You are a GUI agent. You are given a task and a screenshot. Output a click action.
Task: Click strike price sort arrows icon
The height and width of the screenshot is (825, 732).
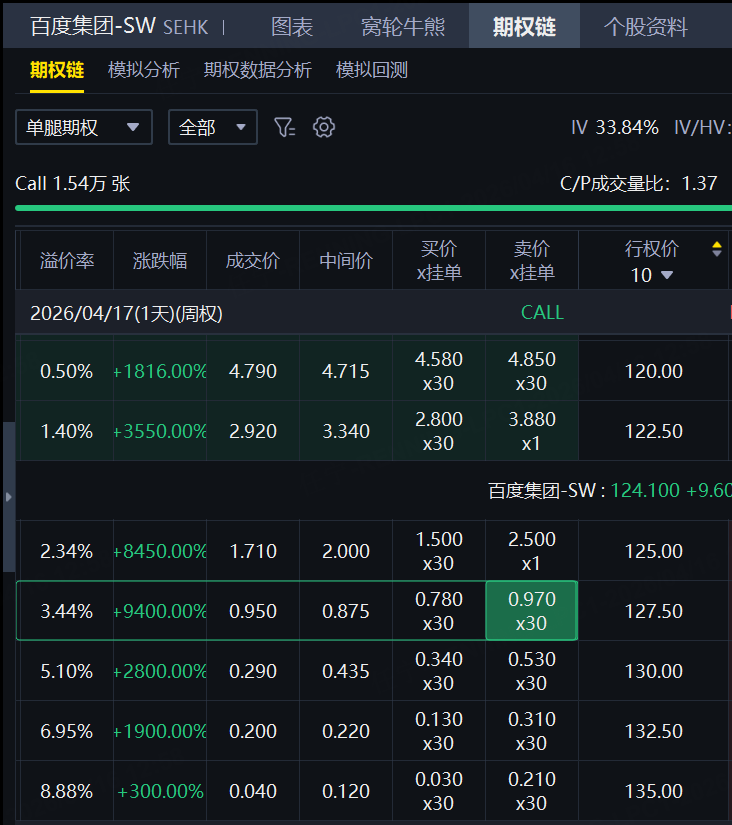point(716,249)
